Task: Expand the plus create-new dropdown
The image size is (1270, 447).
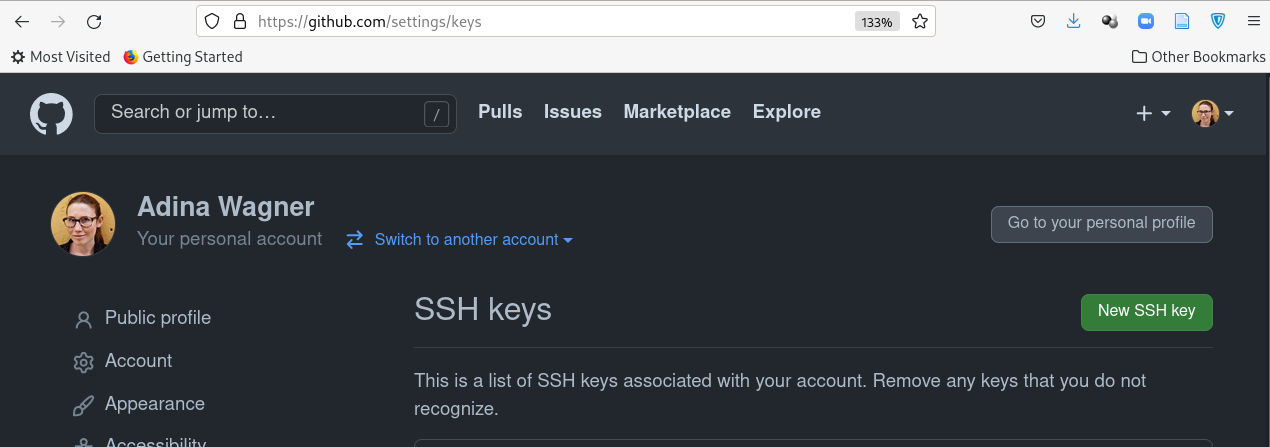Action: pyautogui.click(x=1153, y=114)
